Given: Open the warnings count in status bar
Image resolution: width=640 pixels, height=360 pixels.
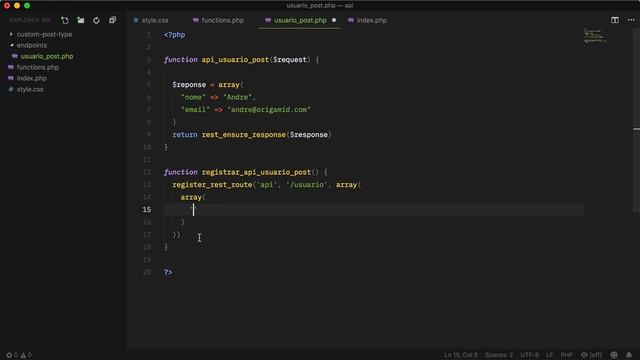Looking at the screenshot, I should coord(26,355).
